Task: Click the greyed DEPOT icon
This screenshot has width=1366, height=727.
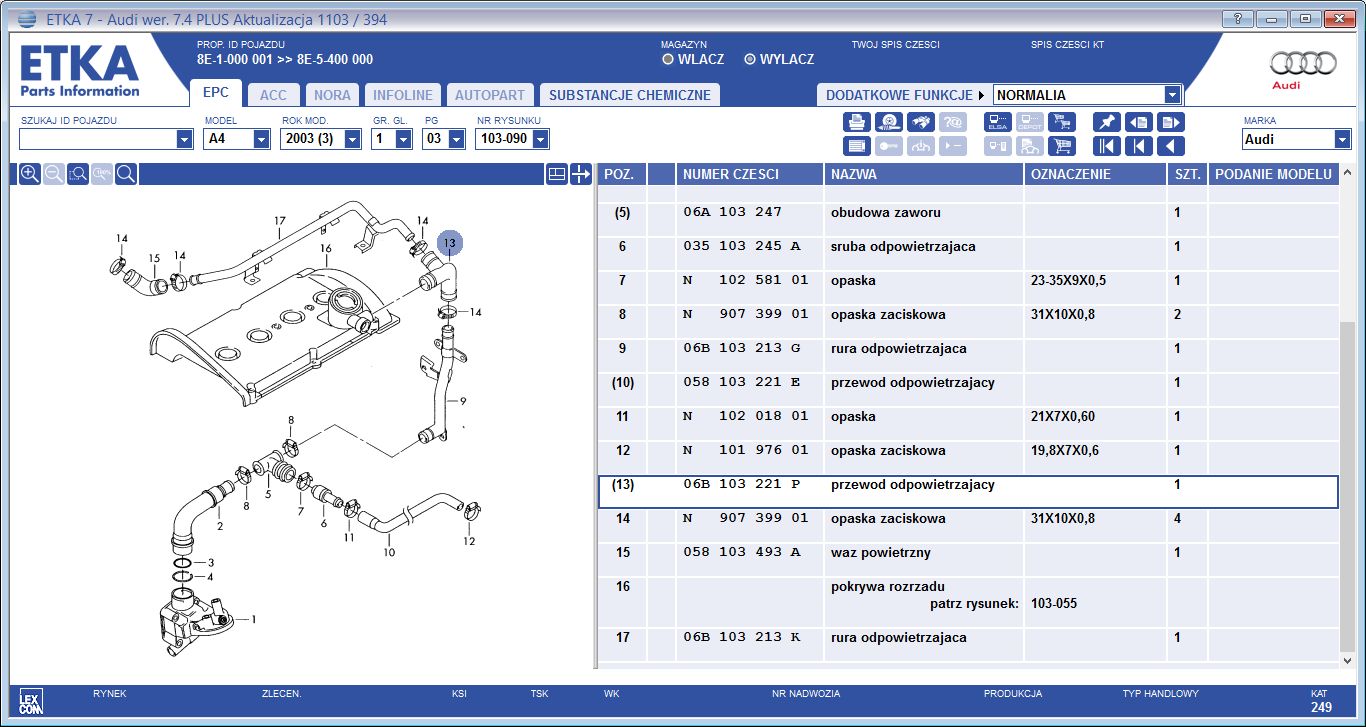Action: click(1029, 122)
